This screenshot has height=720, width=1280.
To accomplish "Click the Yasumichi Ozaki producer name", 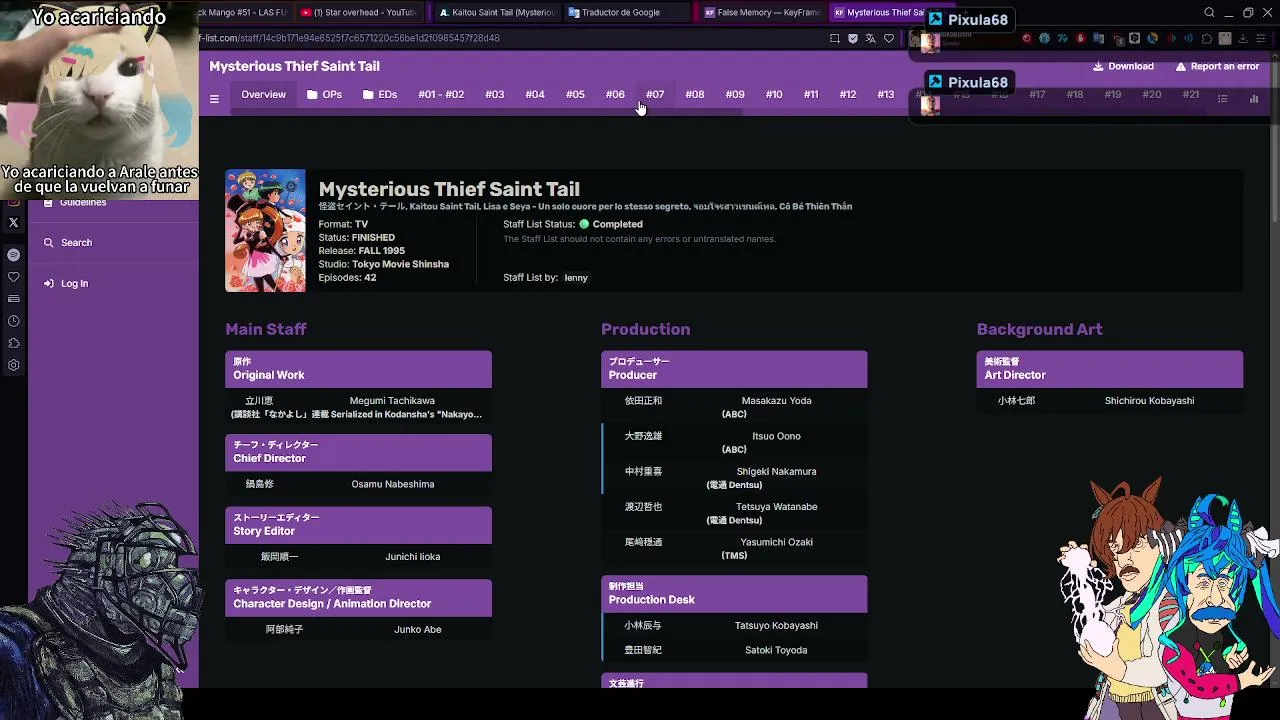I will 777,543.
